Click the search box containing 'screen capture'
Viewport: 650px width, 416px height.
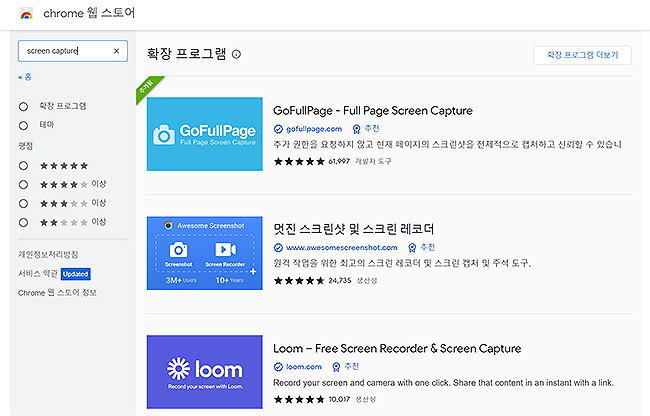pos(73,51)
